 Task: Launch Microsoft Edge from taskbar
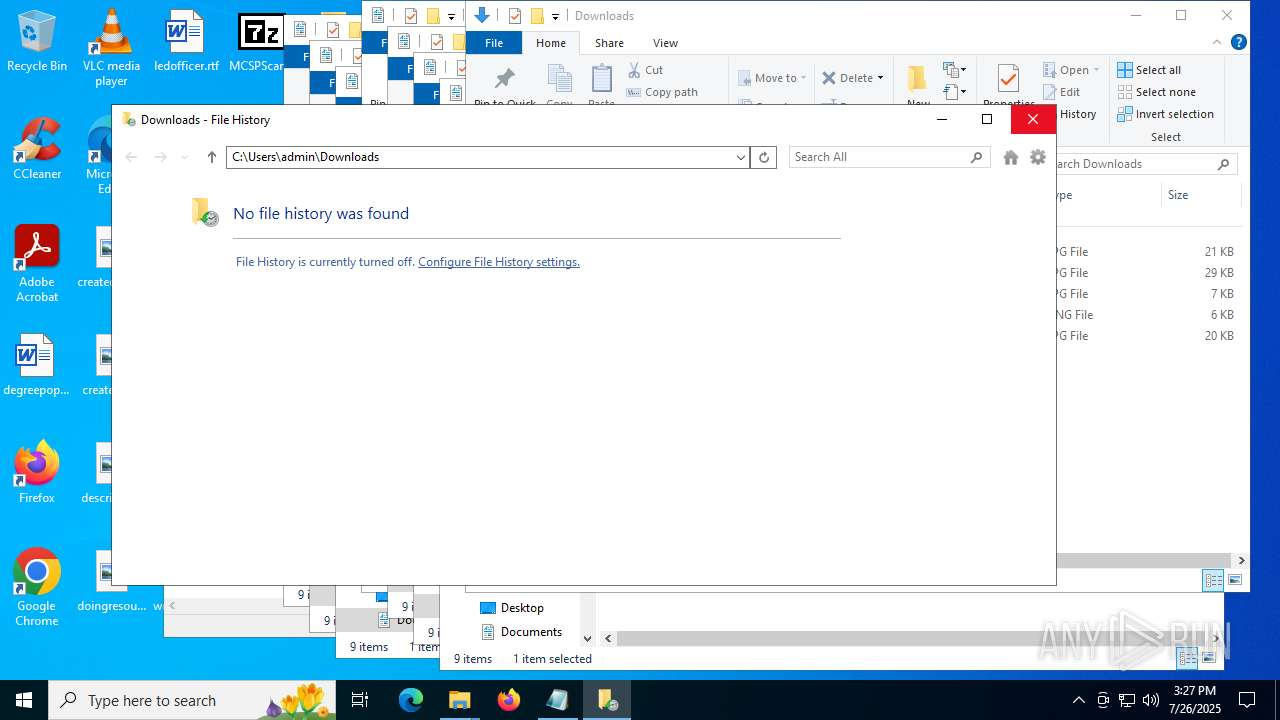pyautogui.click(x=411, y=700)
